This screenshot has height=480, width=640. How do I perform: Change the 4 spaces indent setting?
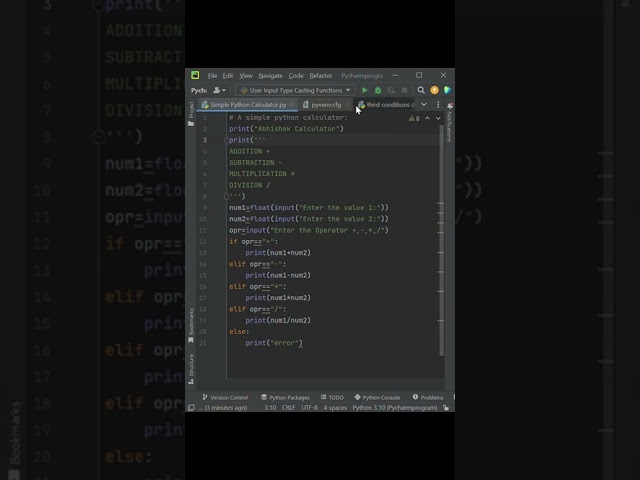click(335, 407)
